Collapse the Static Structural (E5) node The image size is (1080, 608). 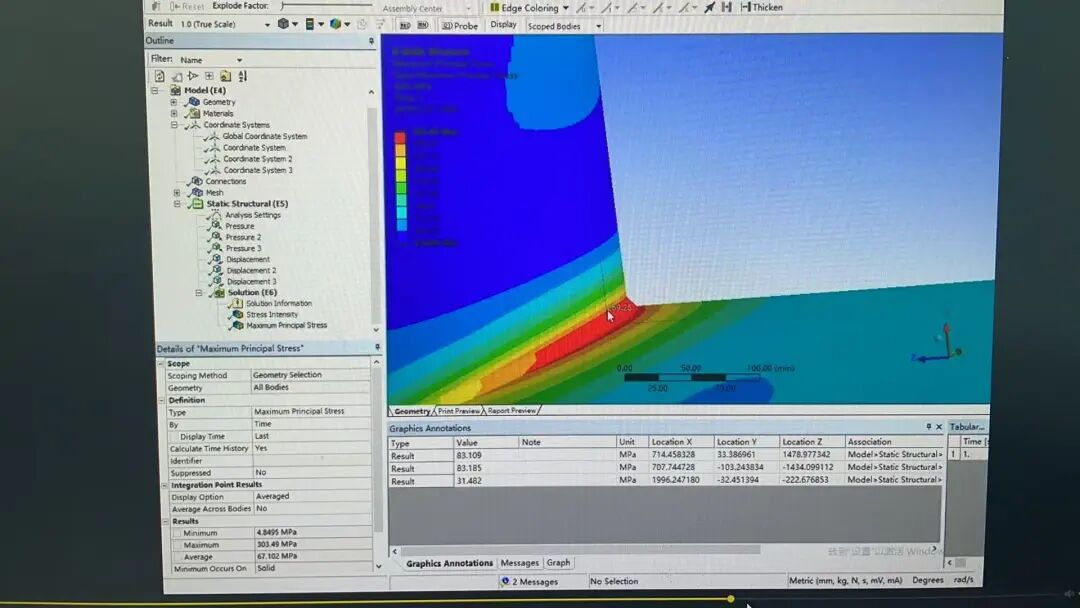(177, 204)
